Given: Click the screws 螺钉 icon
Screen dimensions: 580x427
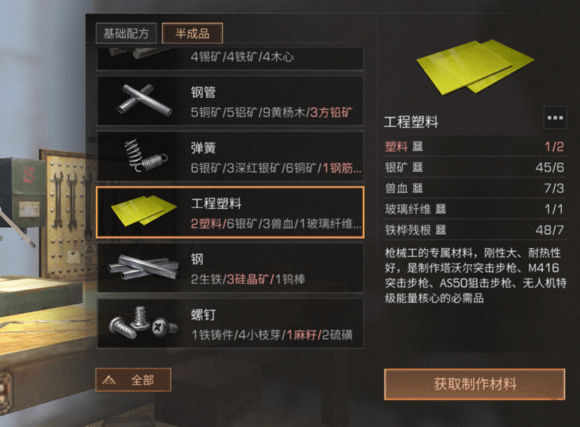Looking at the screenshot, I should pos(144,323).
